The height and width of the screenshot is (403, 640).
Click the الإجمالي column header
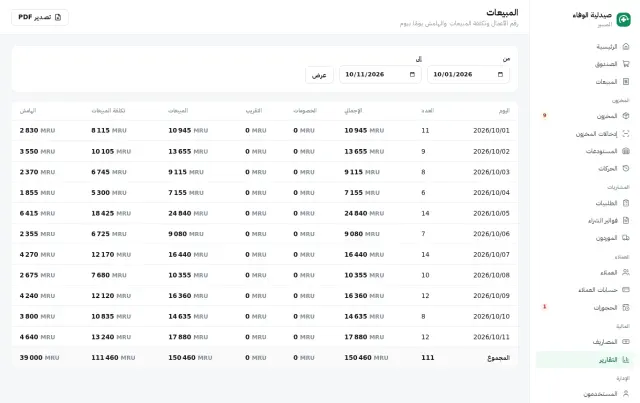coord(353,111)
